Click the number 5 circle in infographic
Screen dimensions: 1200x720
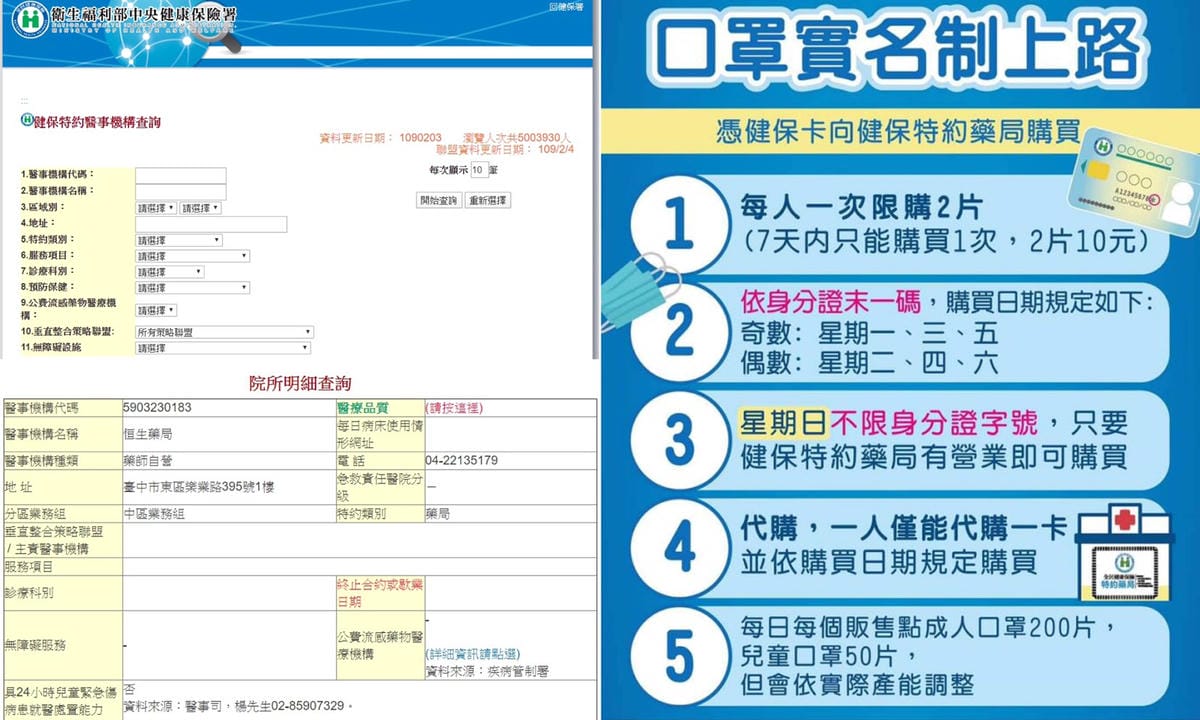click(679, 655)
